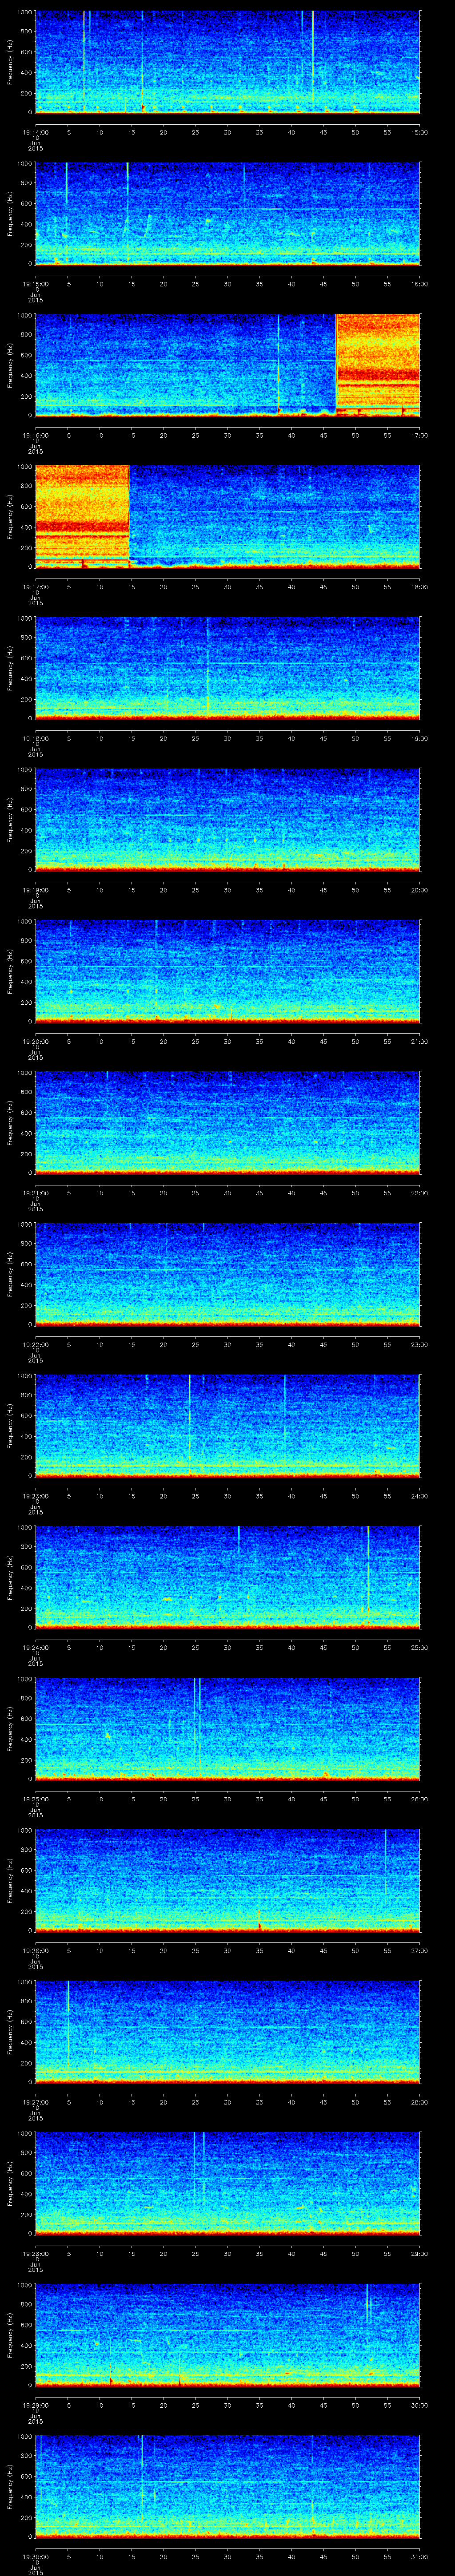
Task: Click the 19:24:00 start time label
Action: pos(35,1647)
